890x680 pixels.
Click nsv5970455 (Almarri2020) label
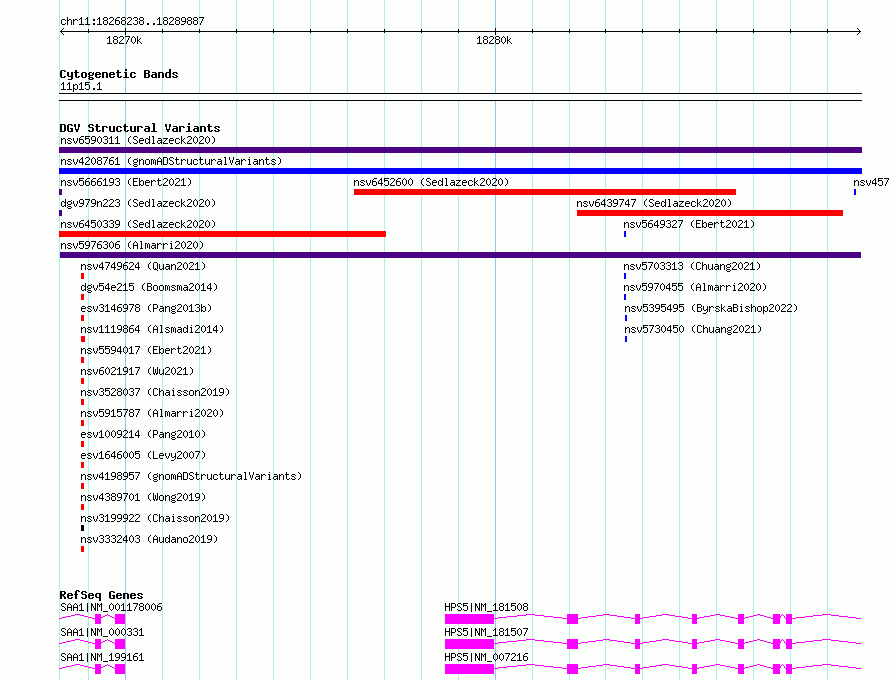click(695, 287)
